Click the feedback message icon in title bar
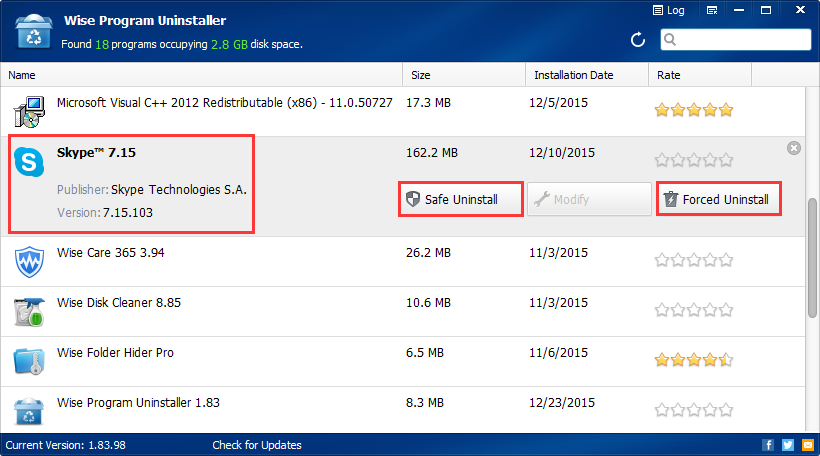 tap(712, 10)
